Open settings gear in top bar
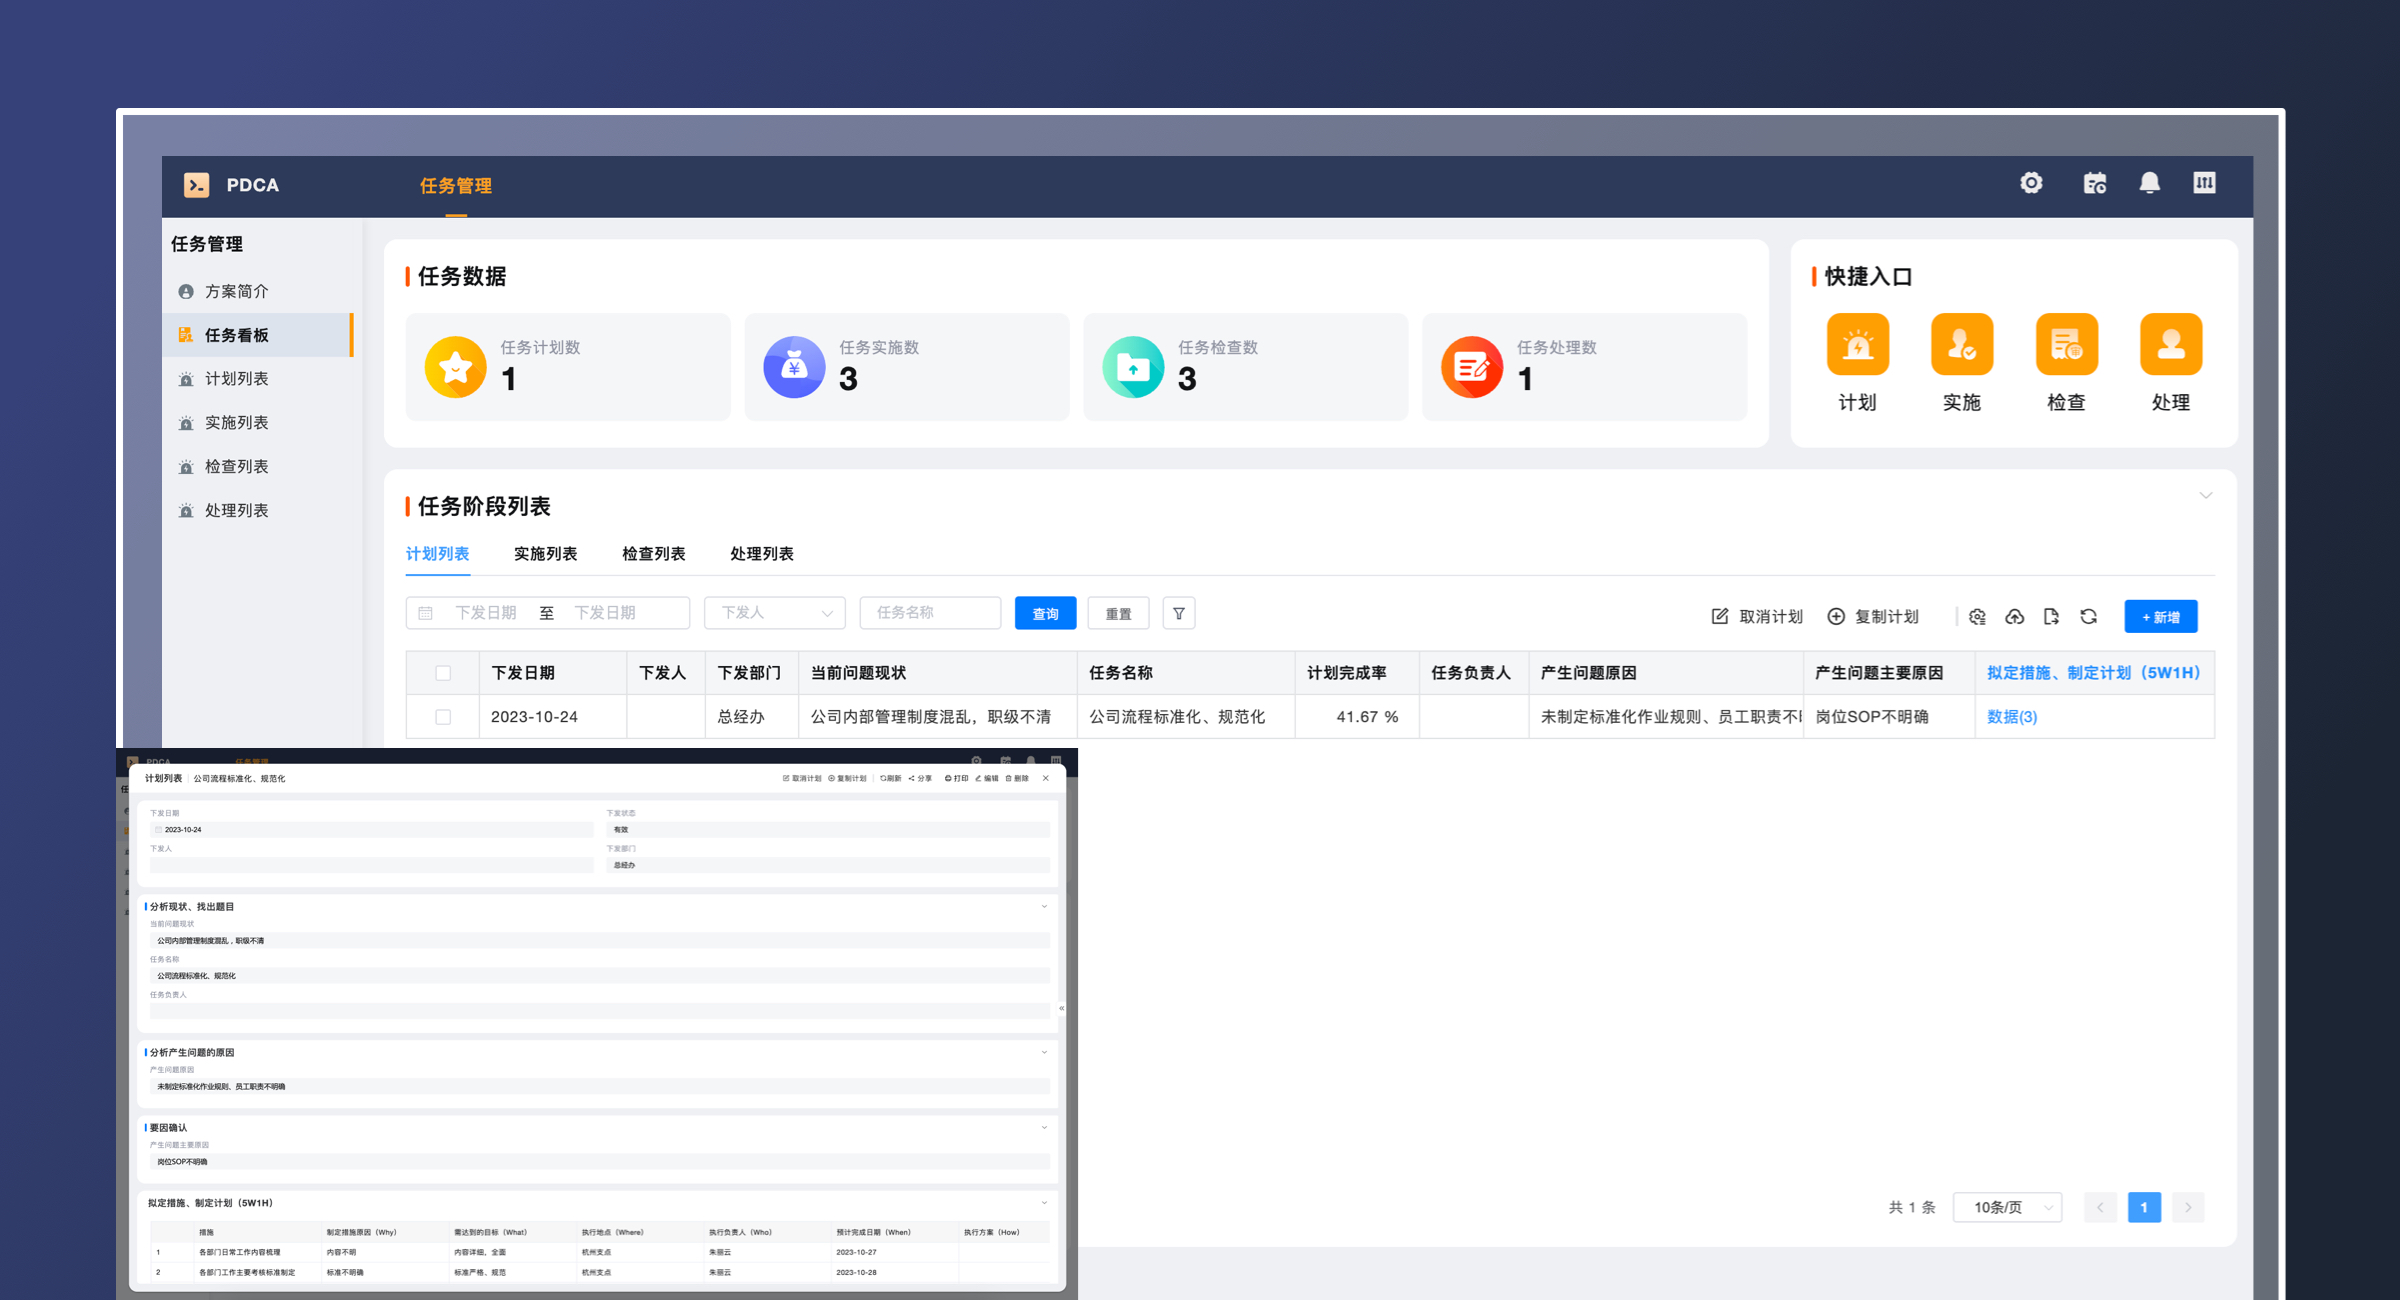 coord(2031,184)
